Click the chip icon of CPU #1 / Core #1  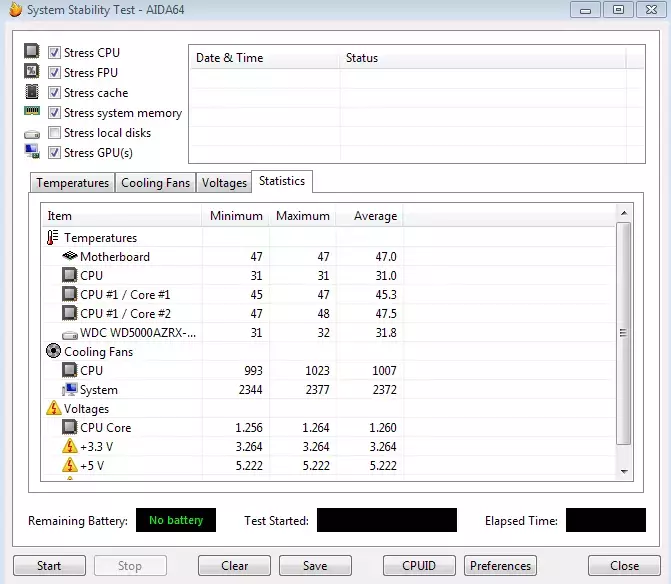click(69, 294)
